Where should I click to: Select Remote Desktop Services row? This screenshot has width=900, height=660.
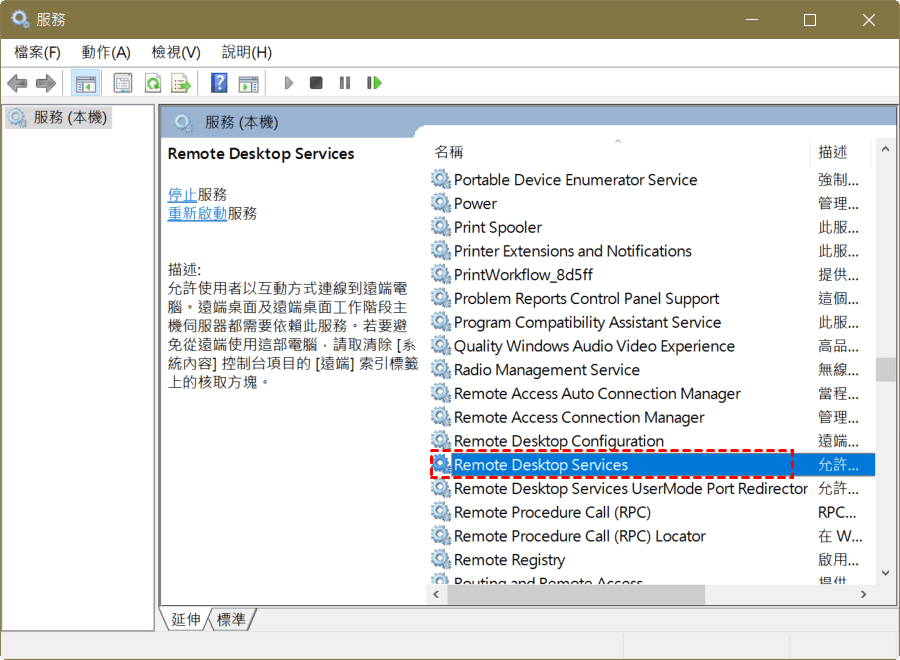[653, 464]
